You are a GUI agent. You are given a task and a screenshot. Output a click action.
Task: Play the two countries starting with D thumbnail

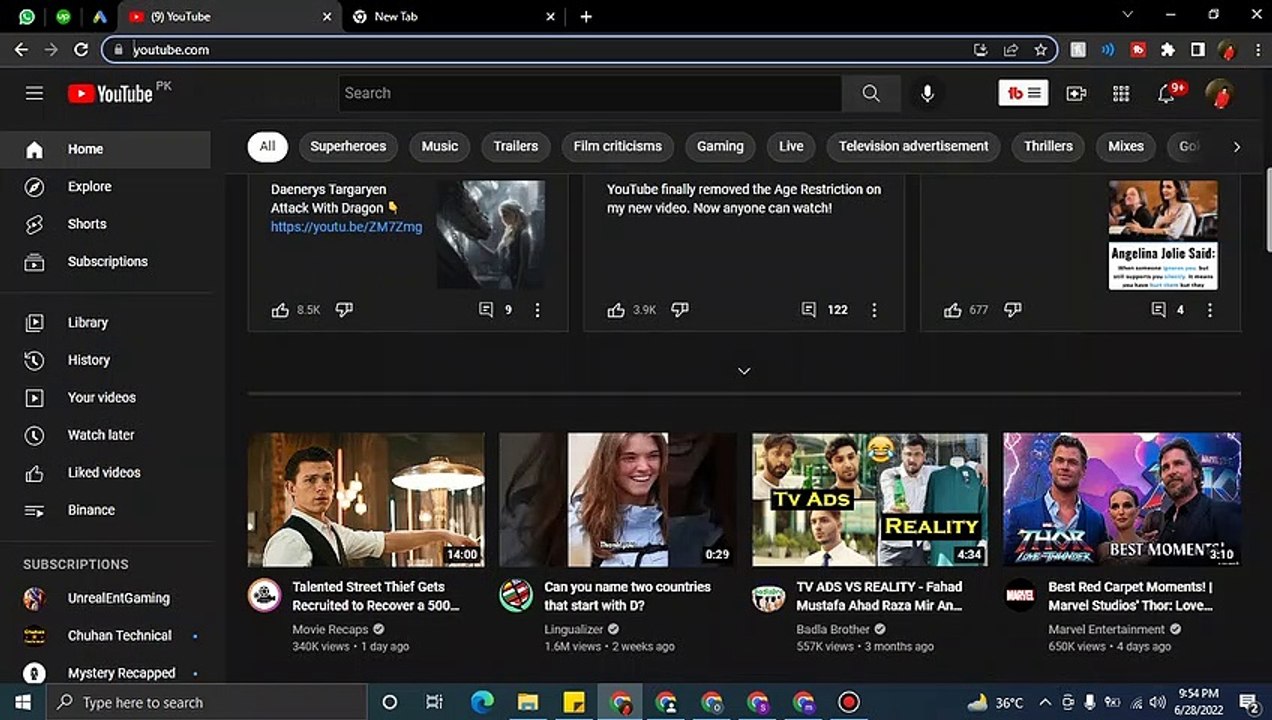pyautogui.click(x=618, y=500)
